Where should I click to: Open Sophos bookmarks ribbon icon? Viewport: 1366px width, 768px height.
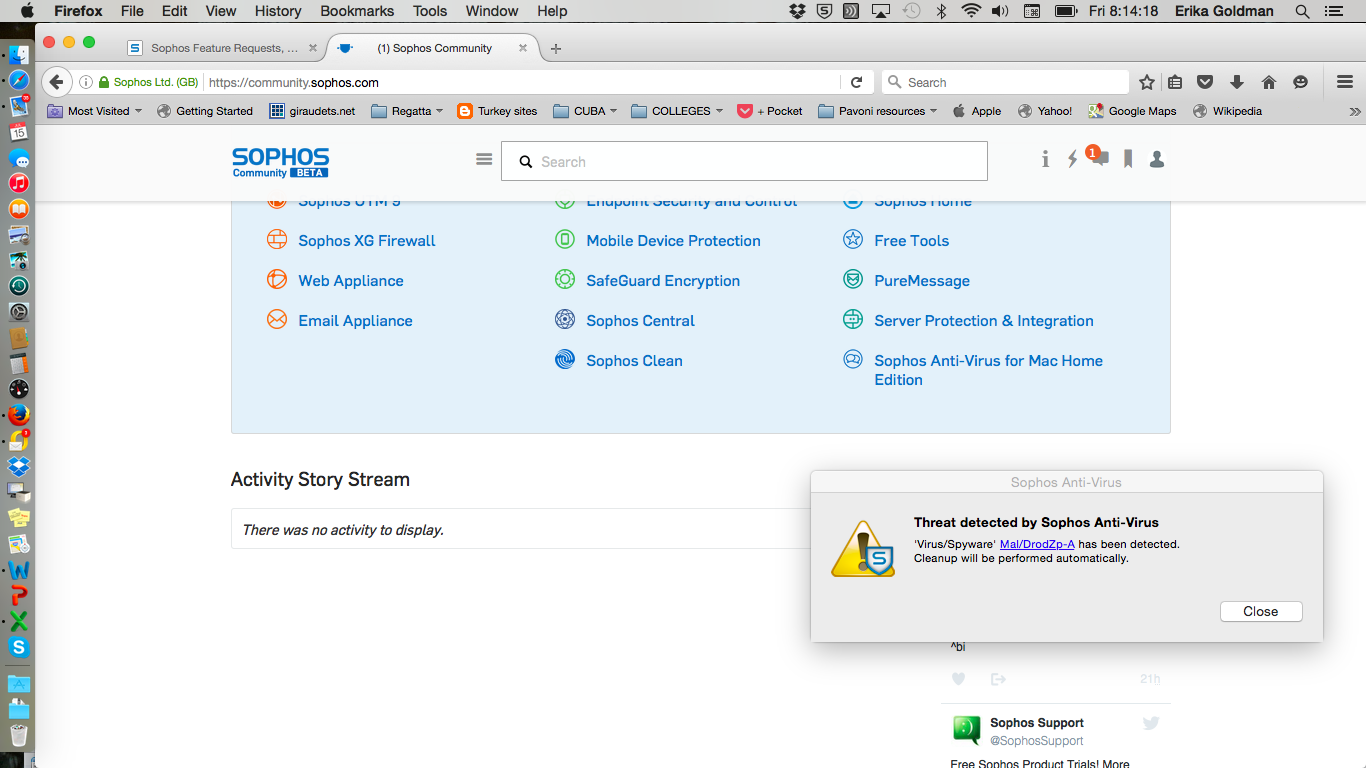1128,159
